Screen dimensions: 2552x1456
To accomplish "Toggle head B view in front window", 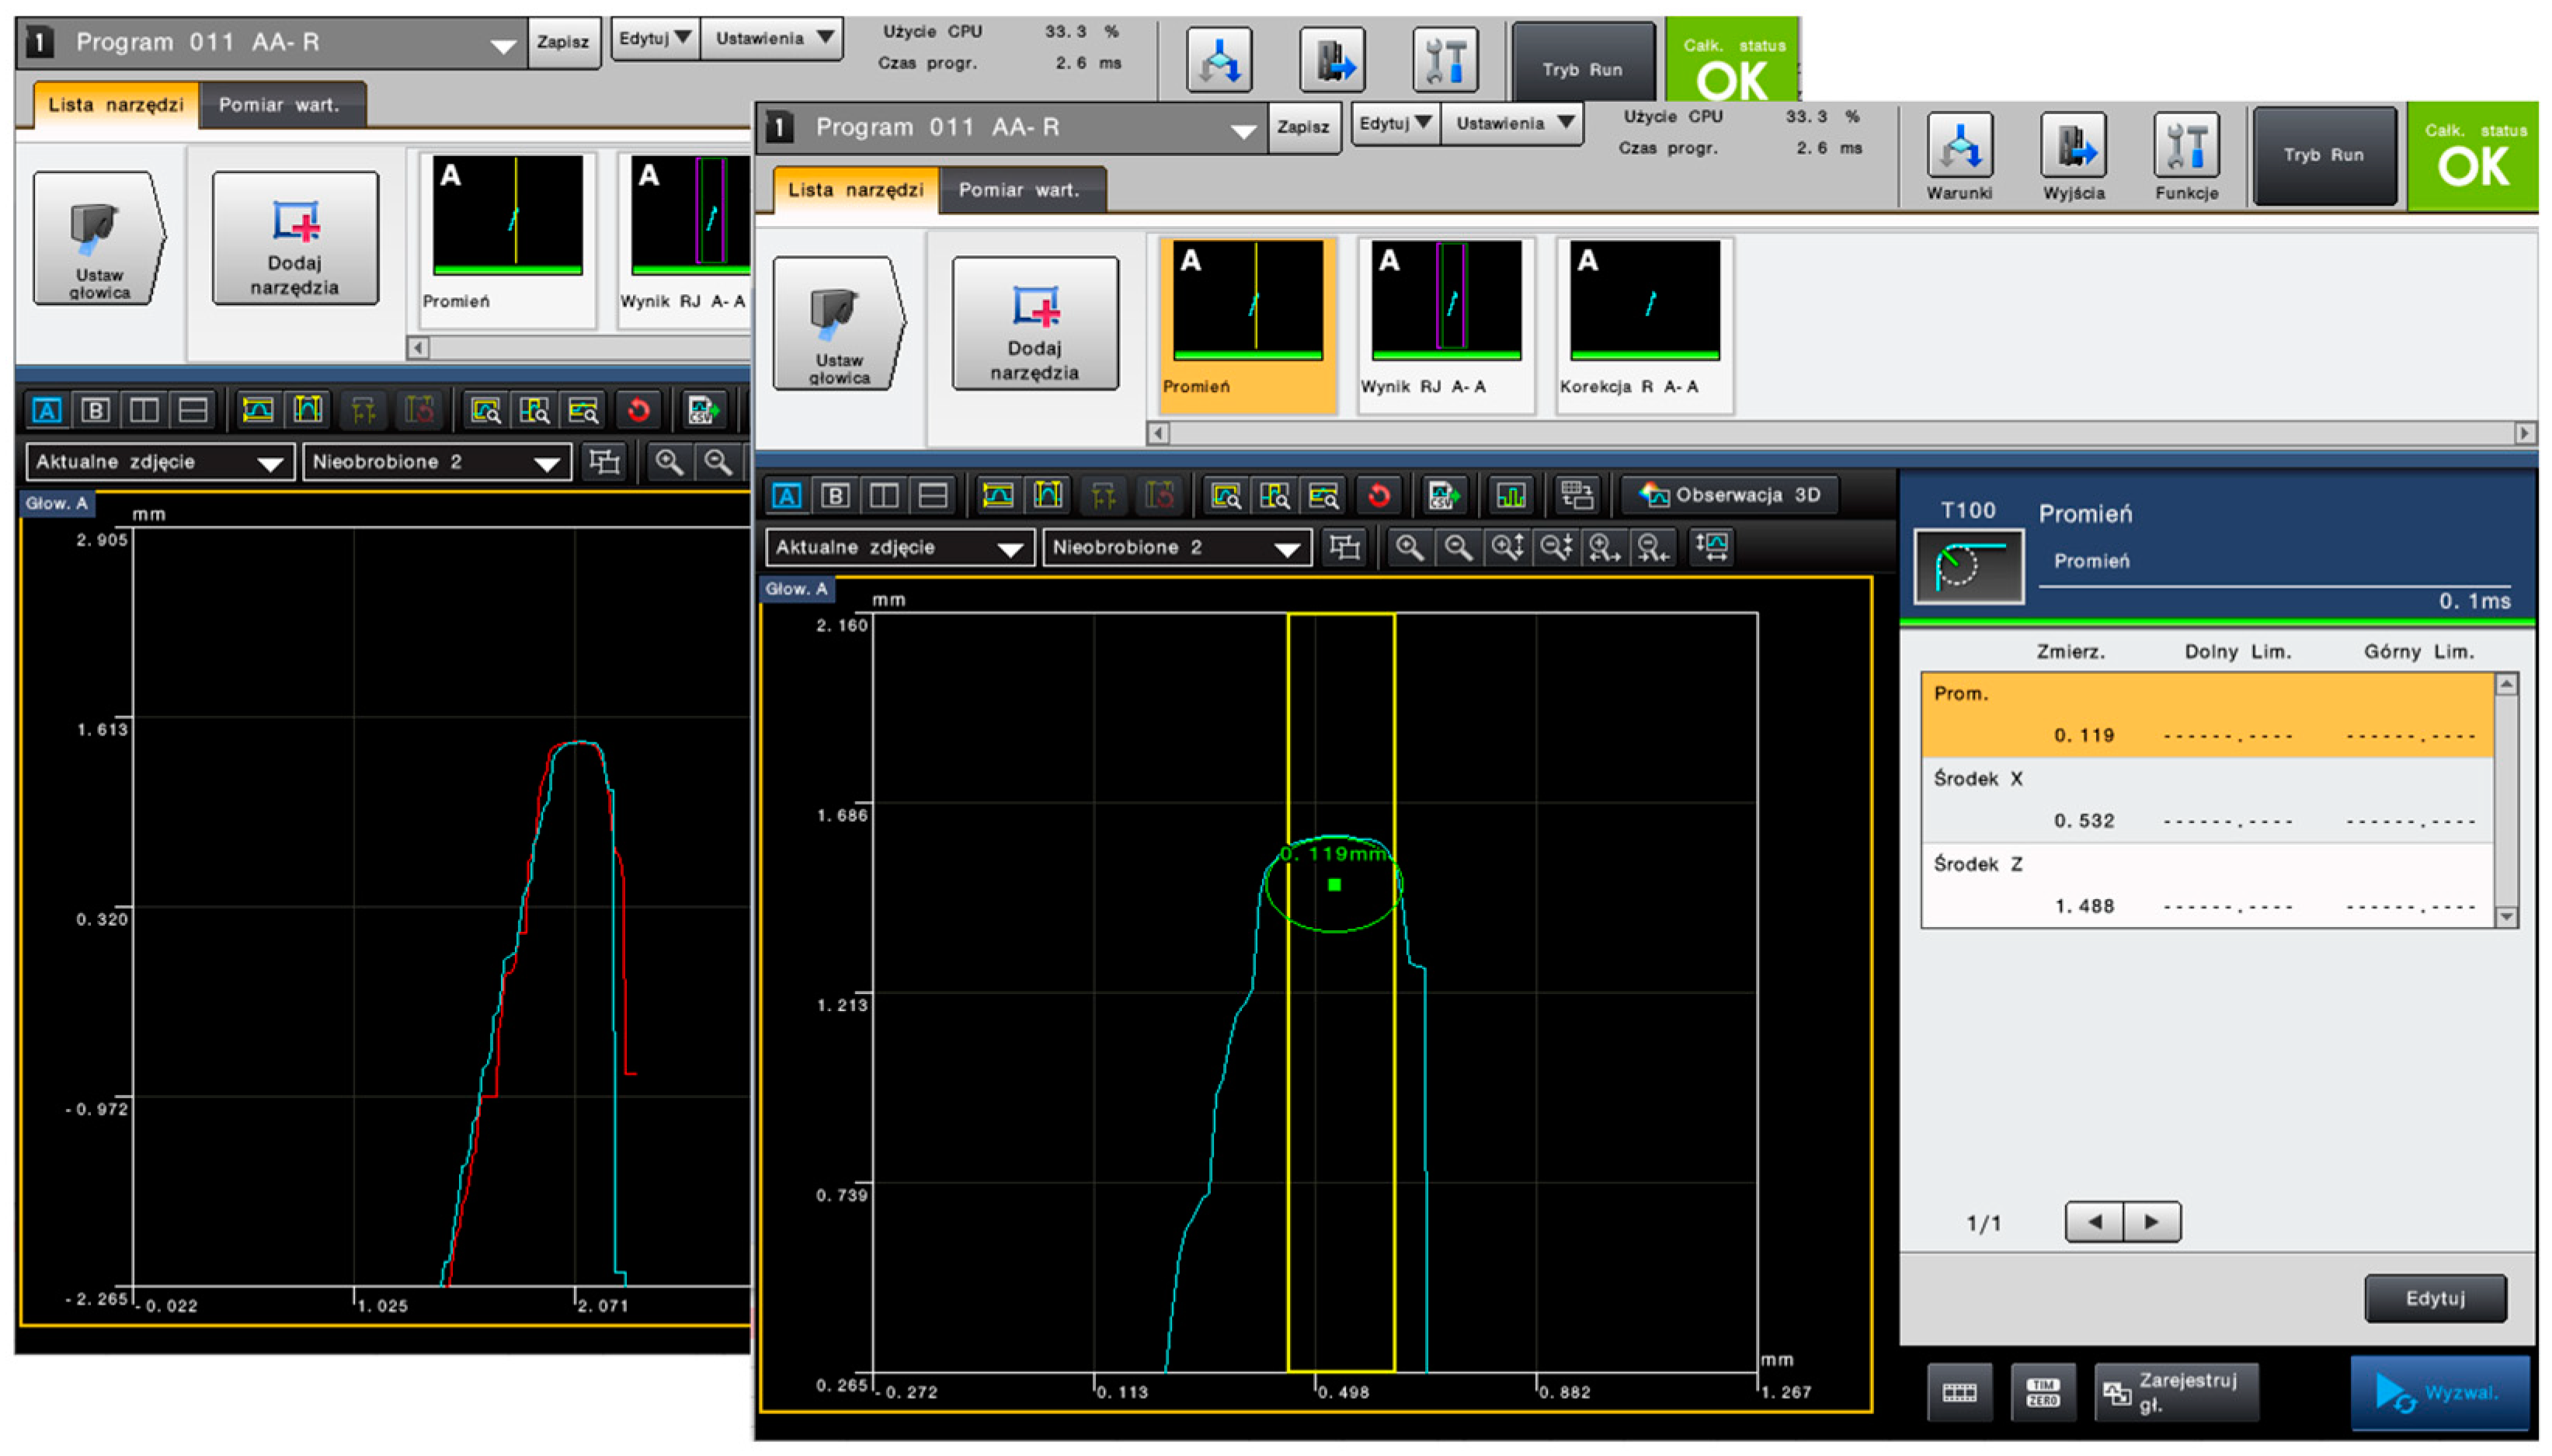I will pyautogui.click(x=836, y=495).
